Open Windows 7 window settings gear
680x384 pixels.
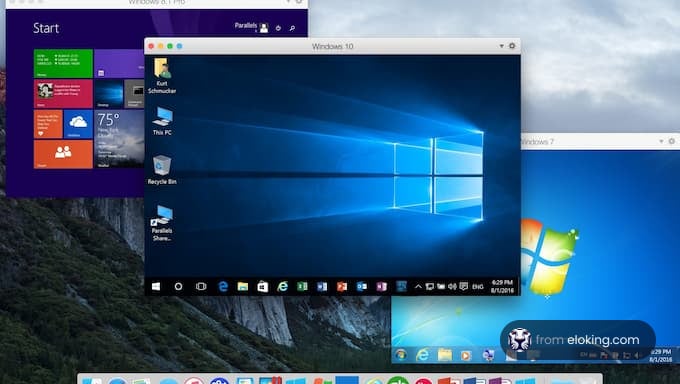tap(672, 141)
